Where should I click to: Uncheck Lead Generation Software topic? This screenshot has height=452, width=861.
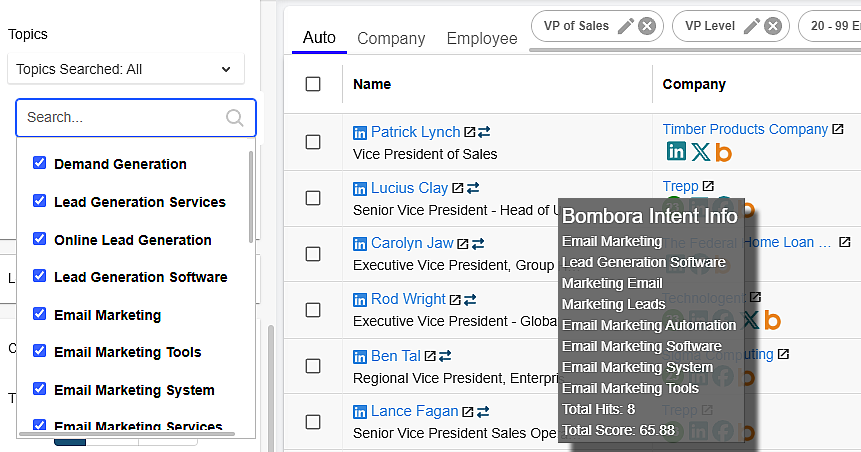coord(40,275)
